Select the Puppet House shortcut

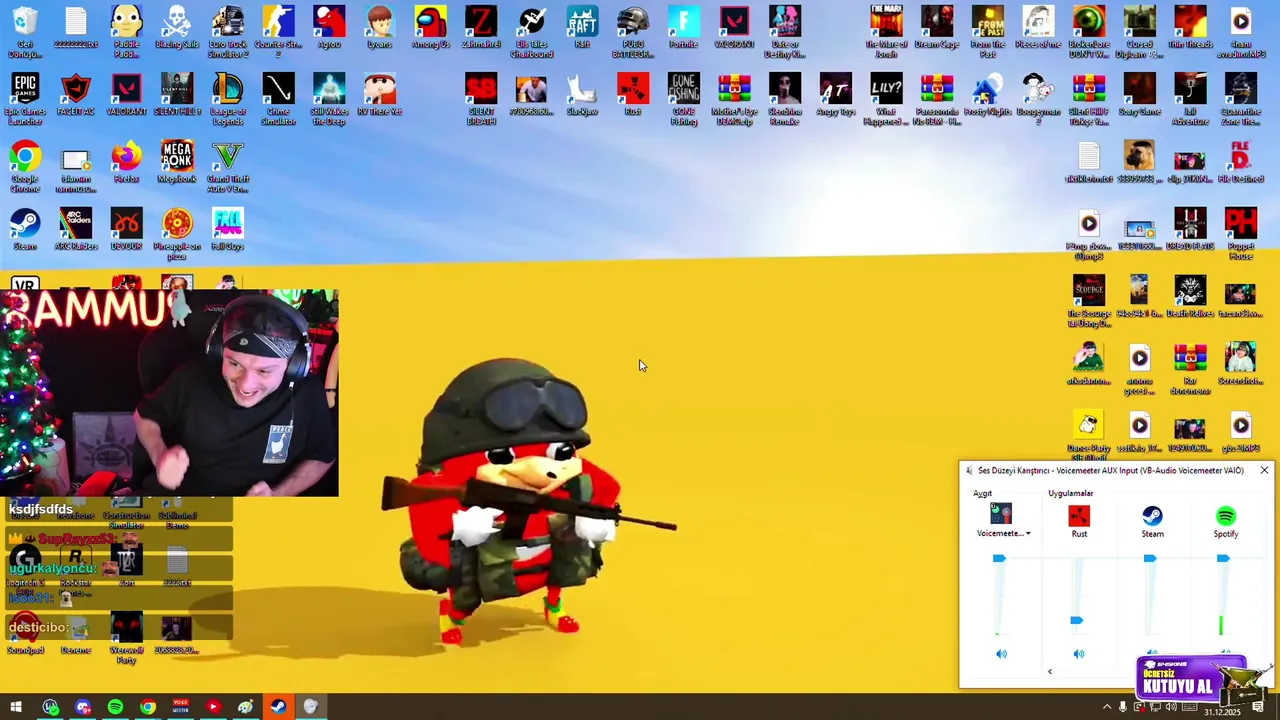(x=1241, y=234)
